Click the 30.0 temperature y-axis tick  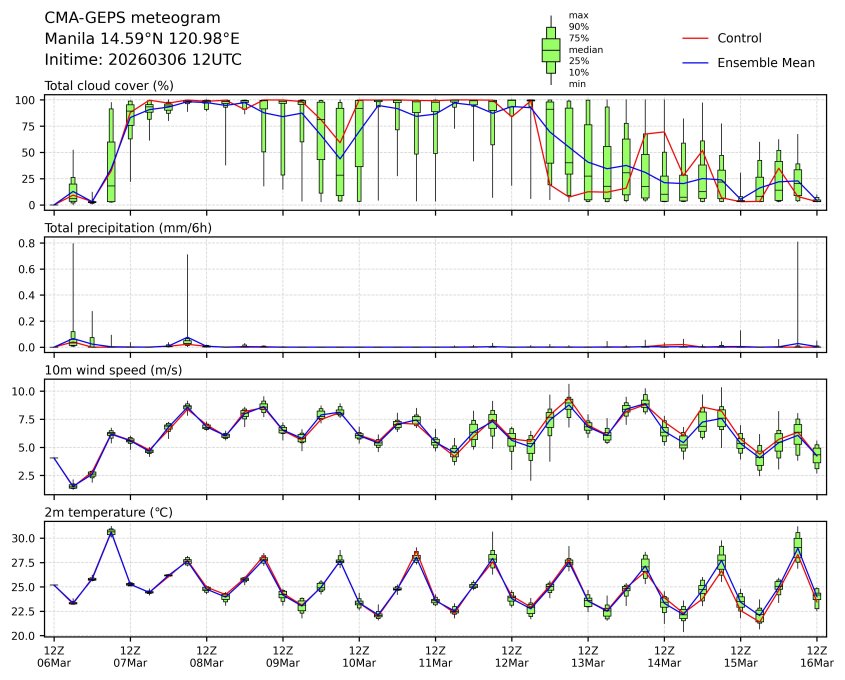click(x=24, y=538)
